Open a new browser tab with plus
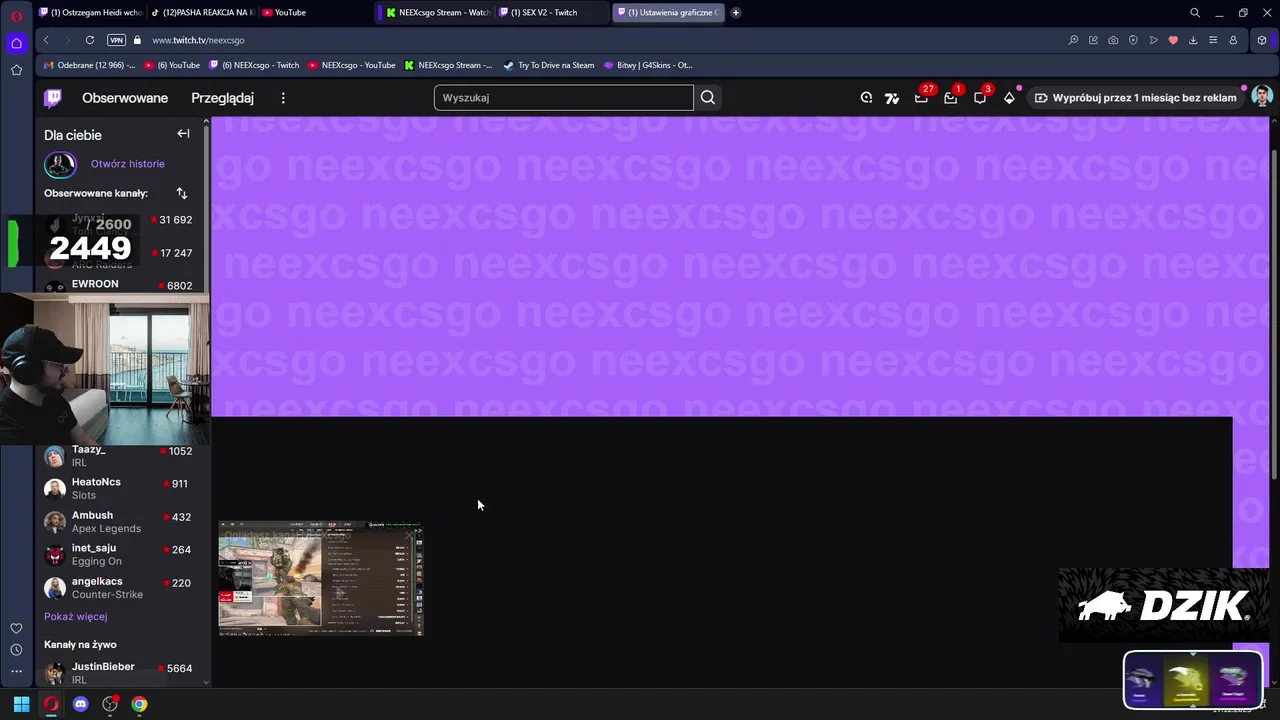This screenshot has width=1280, height=720. 736,12
